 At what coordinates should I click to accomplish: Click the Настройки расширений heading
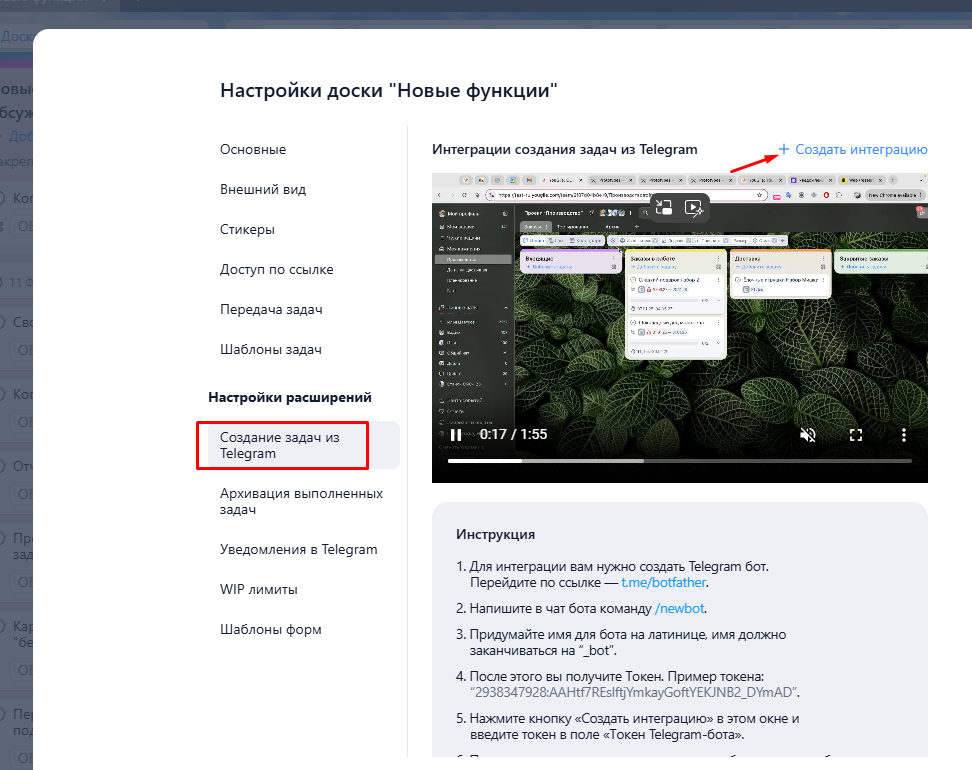pos(289,397)
